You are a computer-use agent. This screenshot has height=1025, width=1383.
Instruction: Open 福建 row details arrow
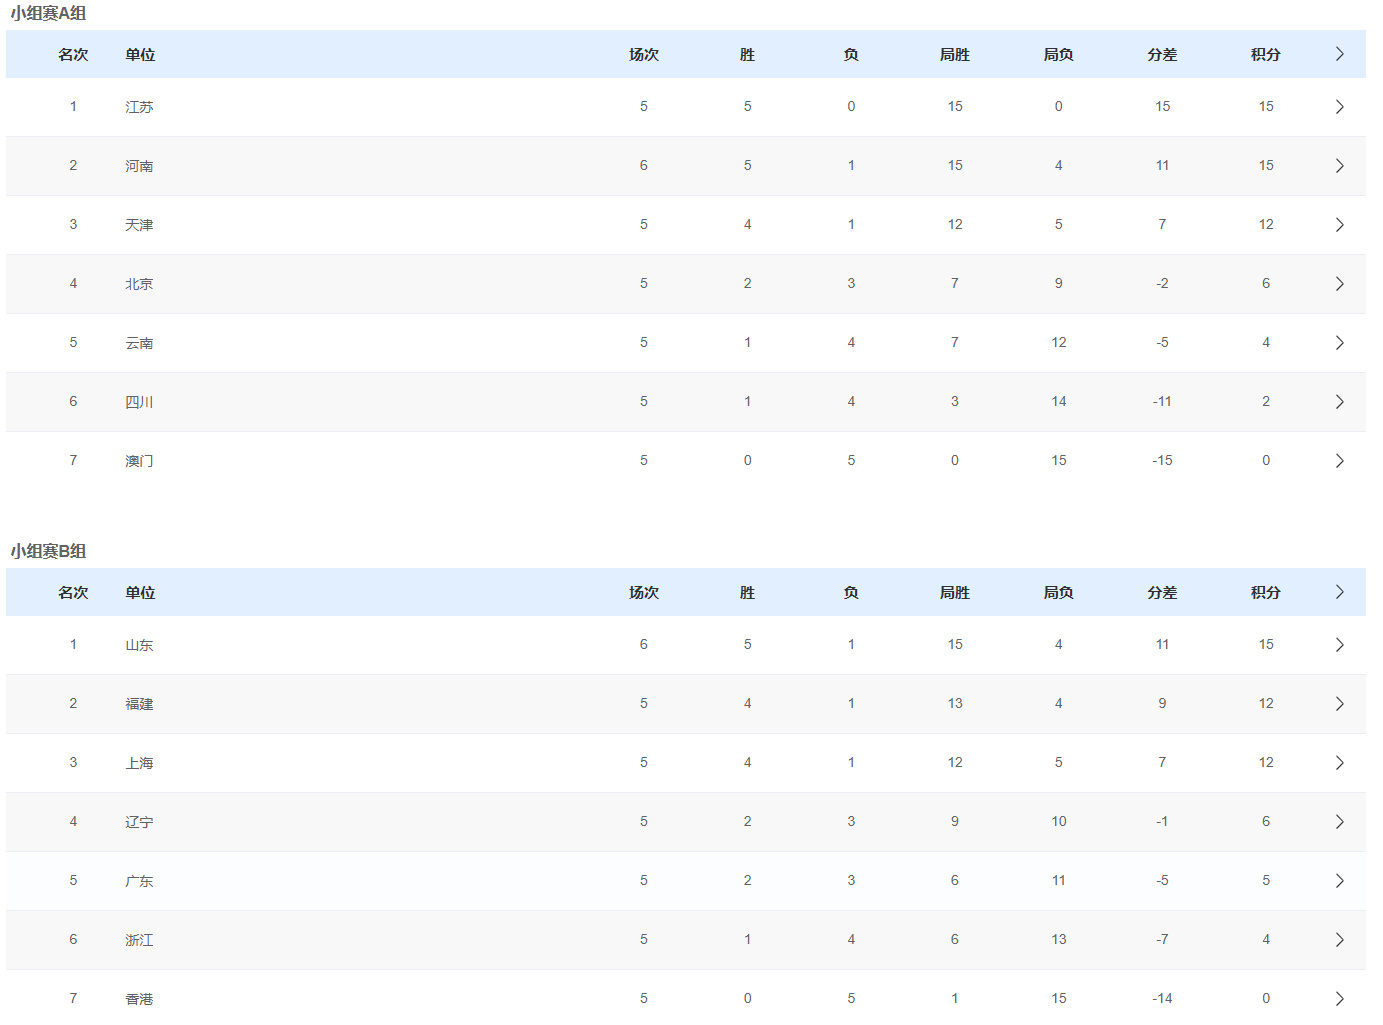pyautogui.click(x=1339, y=704)
